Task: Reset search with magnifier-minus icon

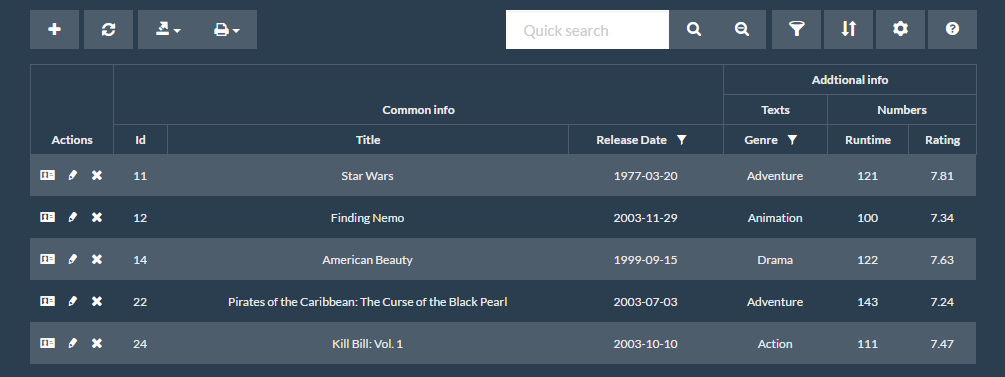Action: [742, 29]
